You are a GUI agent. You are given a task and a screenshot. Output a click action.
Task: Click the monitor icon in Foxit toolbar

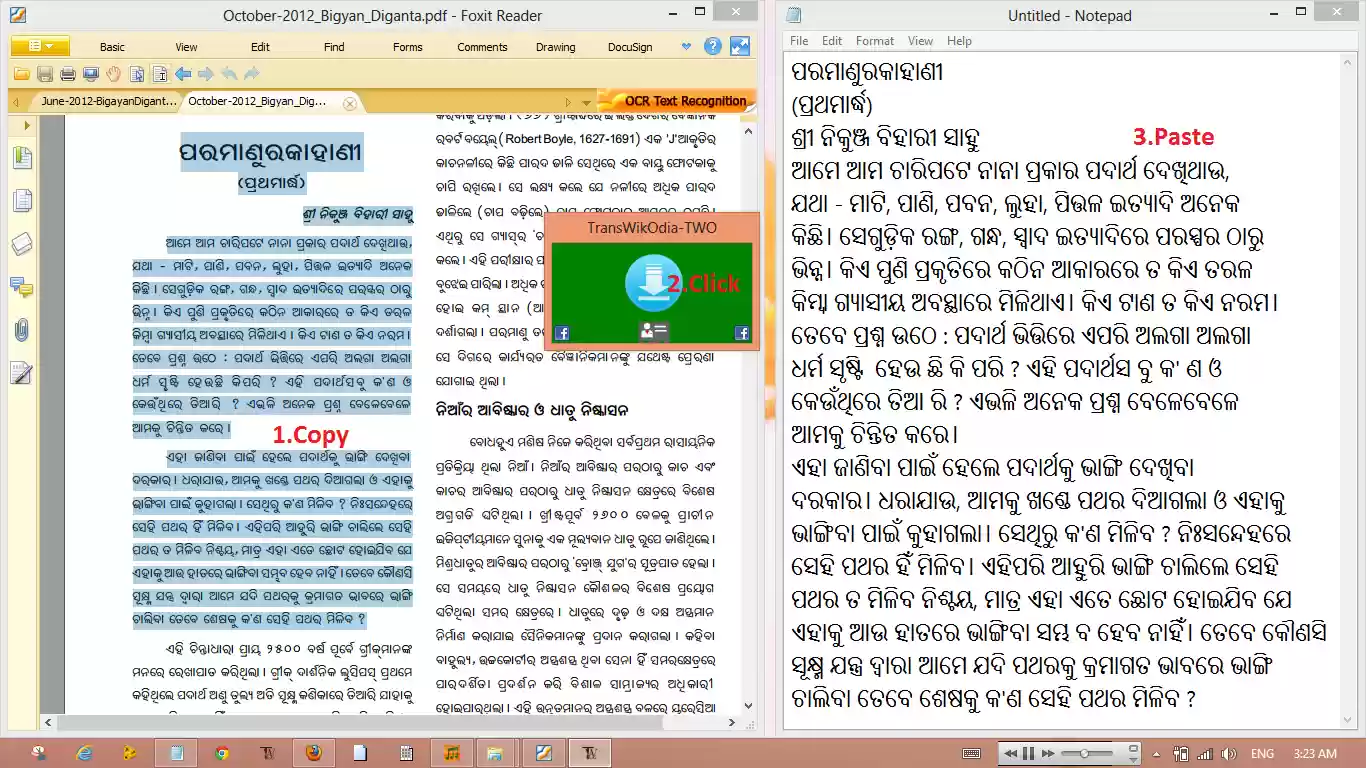[x=90, y=74]
